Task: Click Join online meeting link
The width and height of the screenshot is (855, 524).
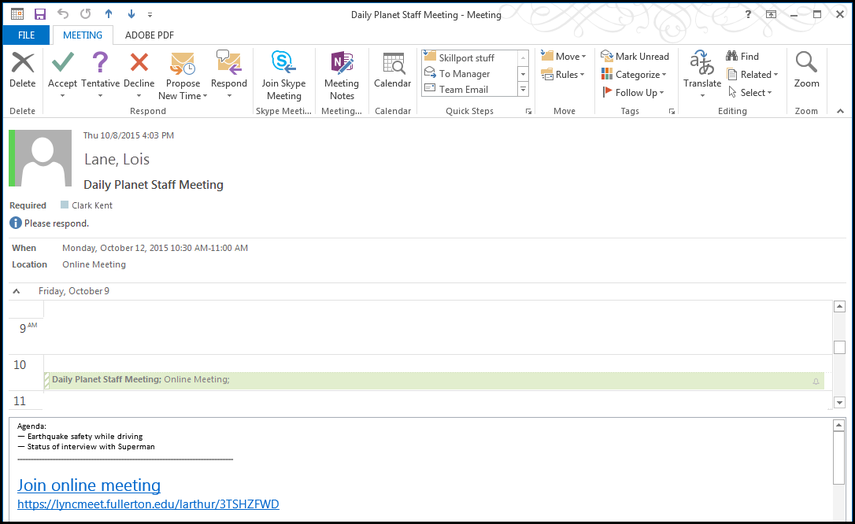Action: [89, 485]
